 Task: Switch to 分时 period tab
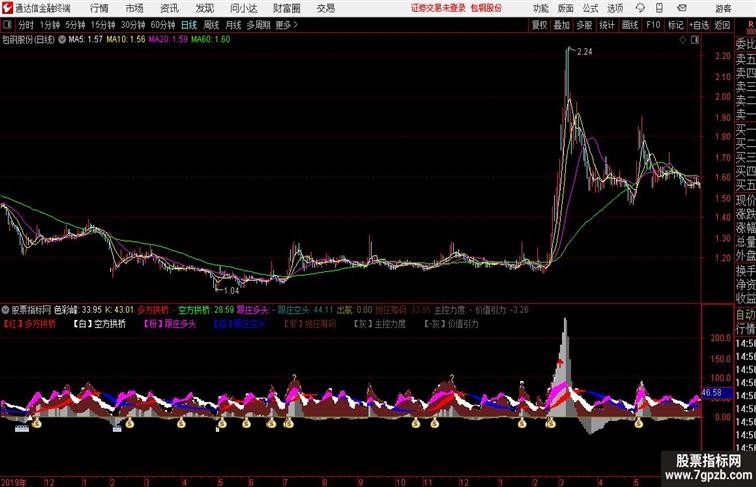tap(26, 25)
